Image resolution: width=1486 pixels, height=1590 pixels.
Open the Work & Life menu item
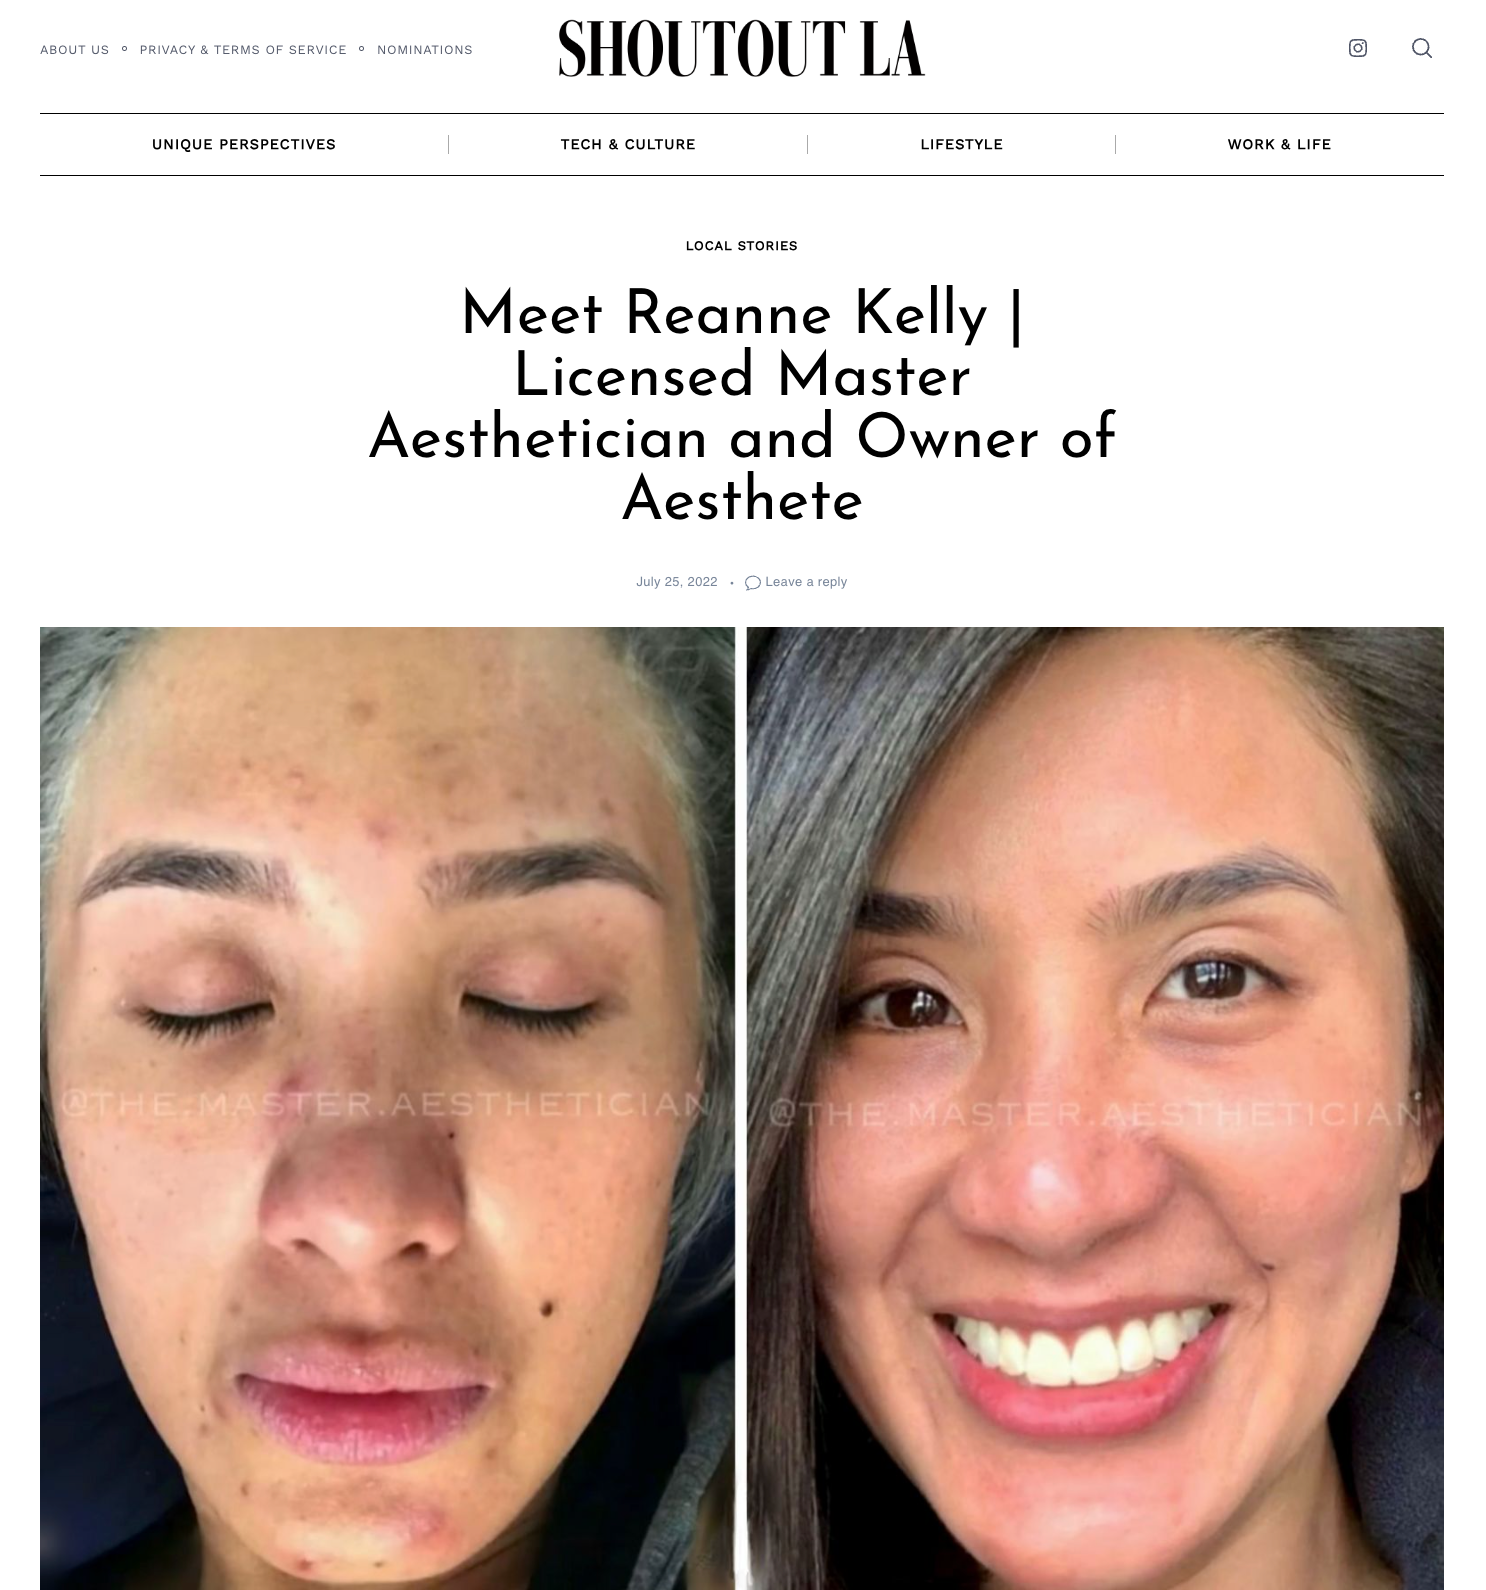(x=1279, y=144)
